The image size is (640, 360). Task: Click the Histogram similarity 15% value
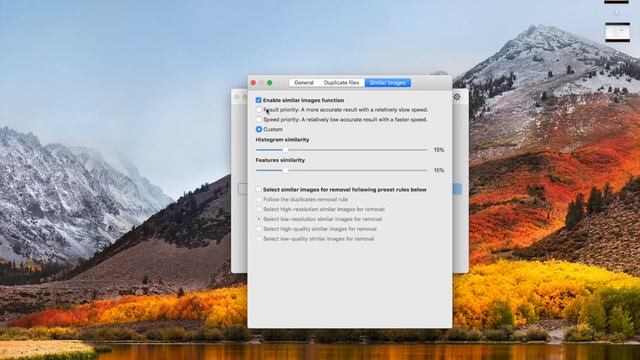[439, 150]
